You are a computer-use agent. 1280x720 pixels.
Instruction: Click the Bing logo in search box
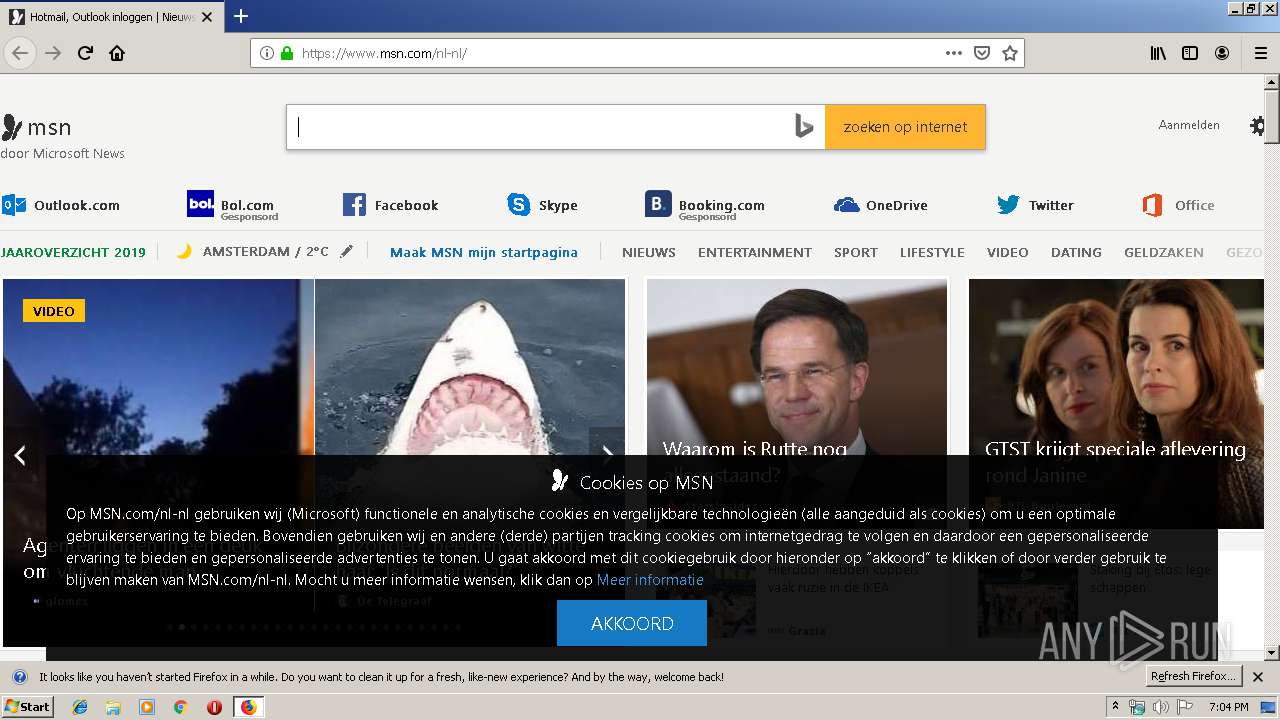click(804, 127)
